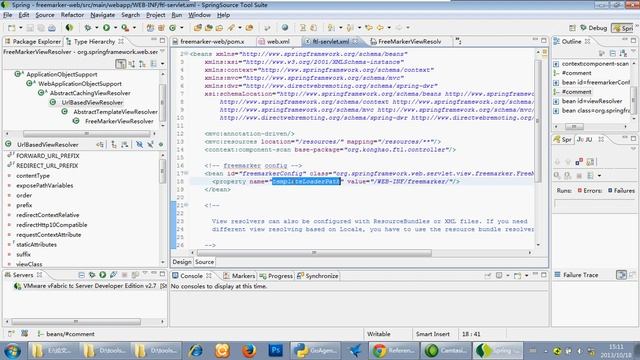Click Show Type Hierarchy button in hierarchy view
Screen dimensions: 640x360
(x=120, y=64)
